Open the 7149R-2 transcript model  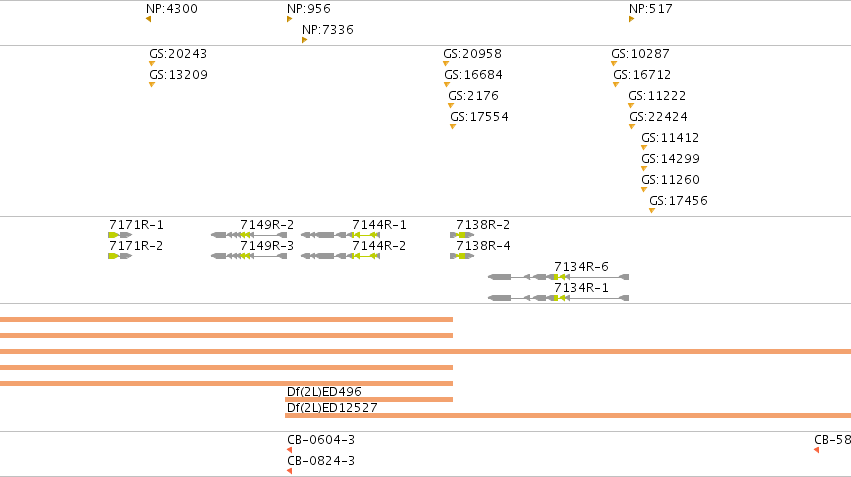249,235
